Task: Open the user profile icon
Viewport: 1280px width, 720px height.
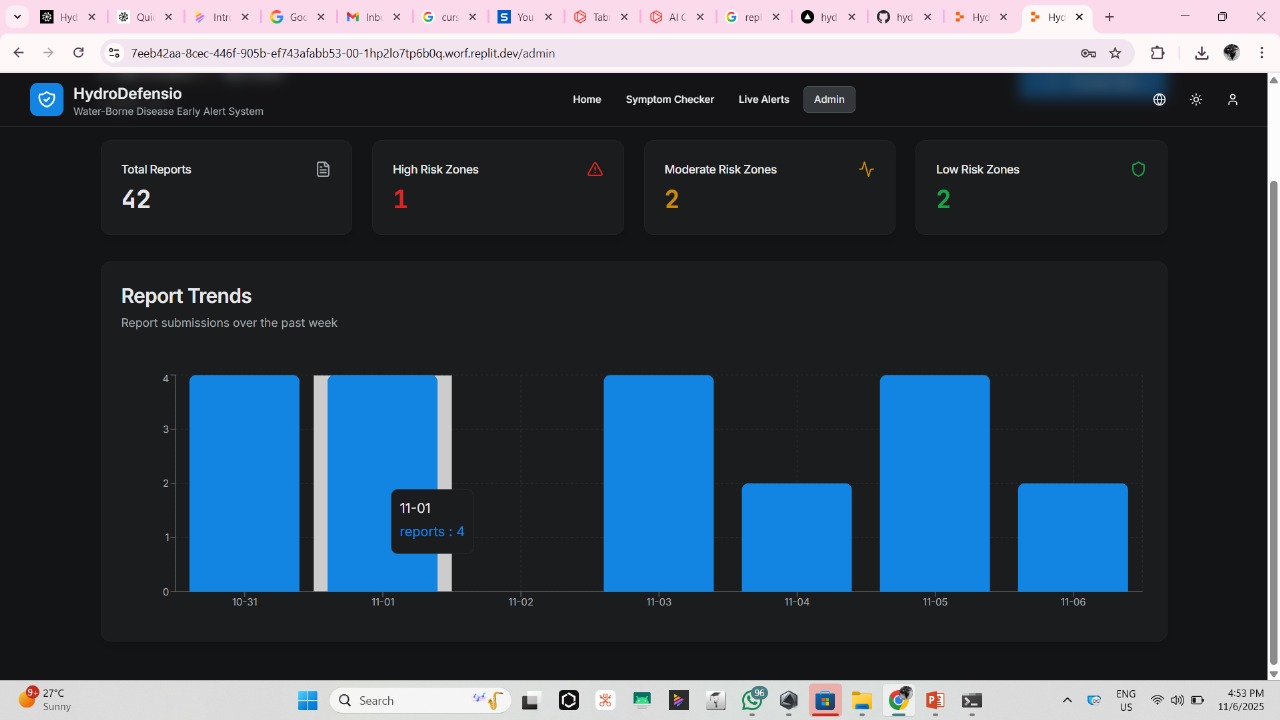Action: 1233,100
